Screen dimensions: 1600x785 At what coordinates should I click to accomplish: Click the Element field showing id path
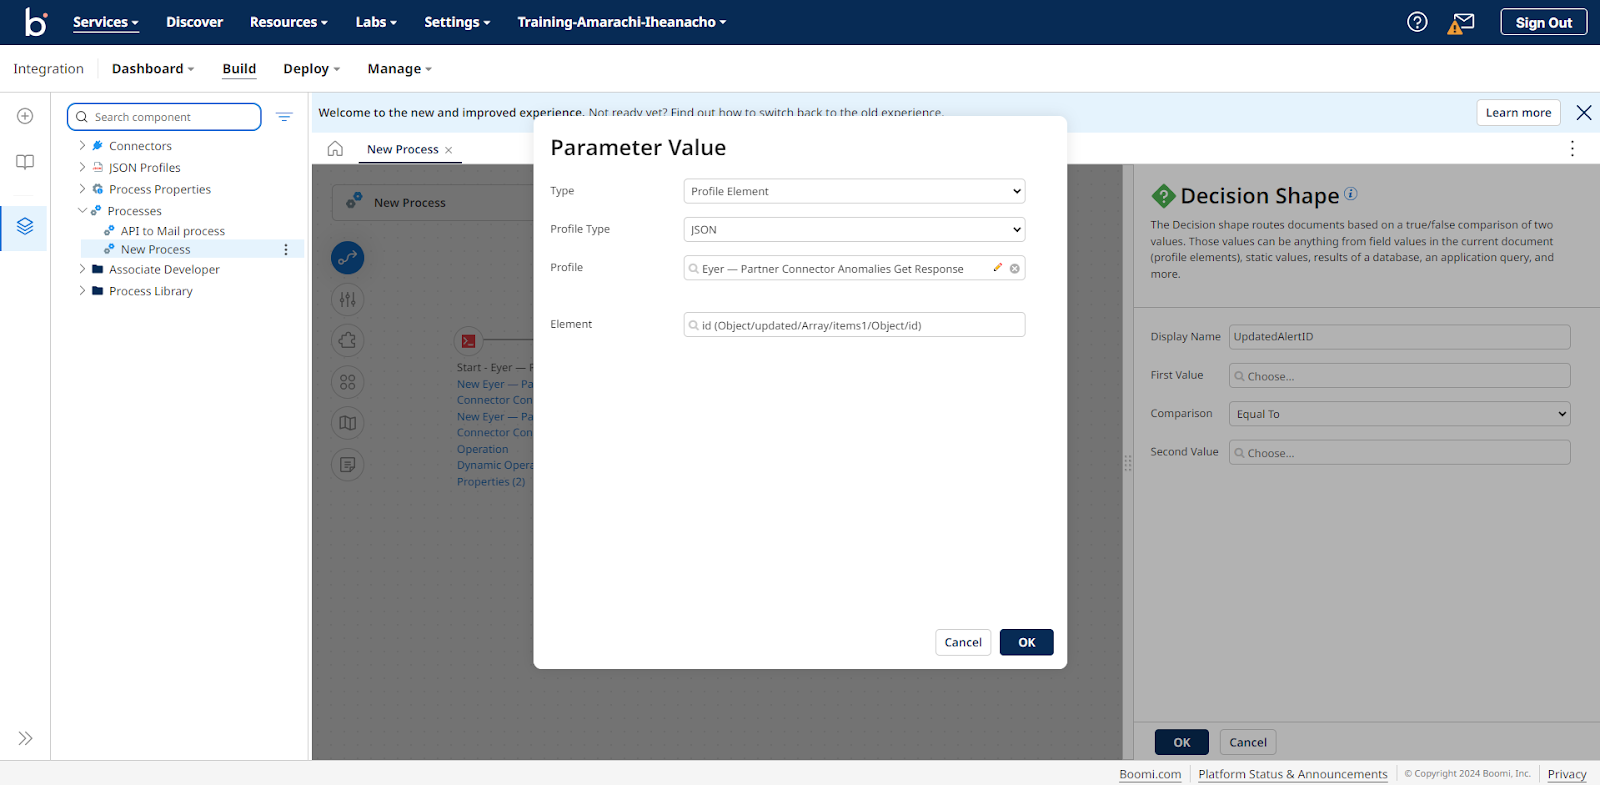(854, 325)
